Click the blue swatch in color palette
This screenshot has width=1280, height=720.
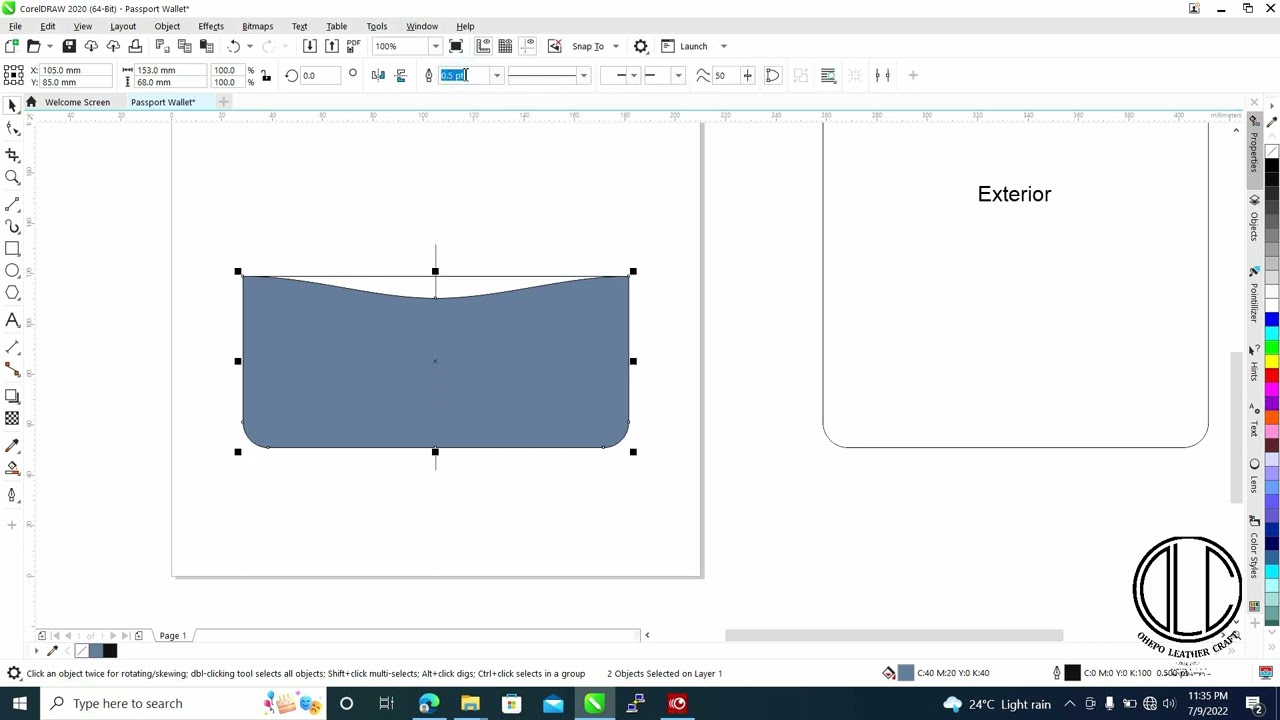[1271, 320]
